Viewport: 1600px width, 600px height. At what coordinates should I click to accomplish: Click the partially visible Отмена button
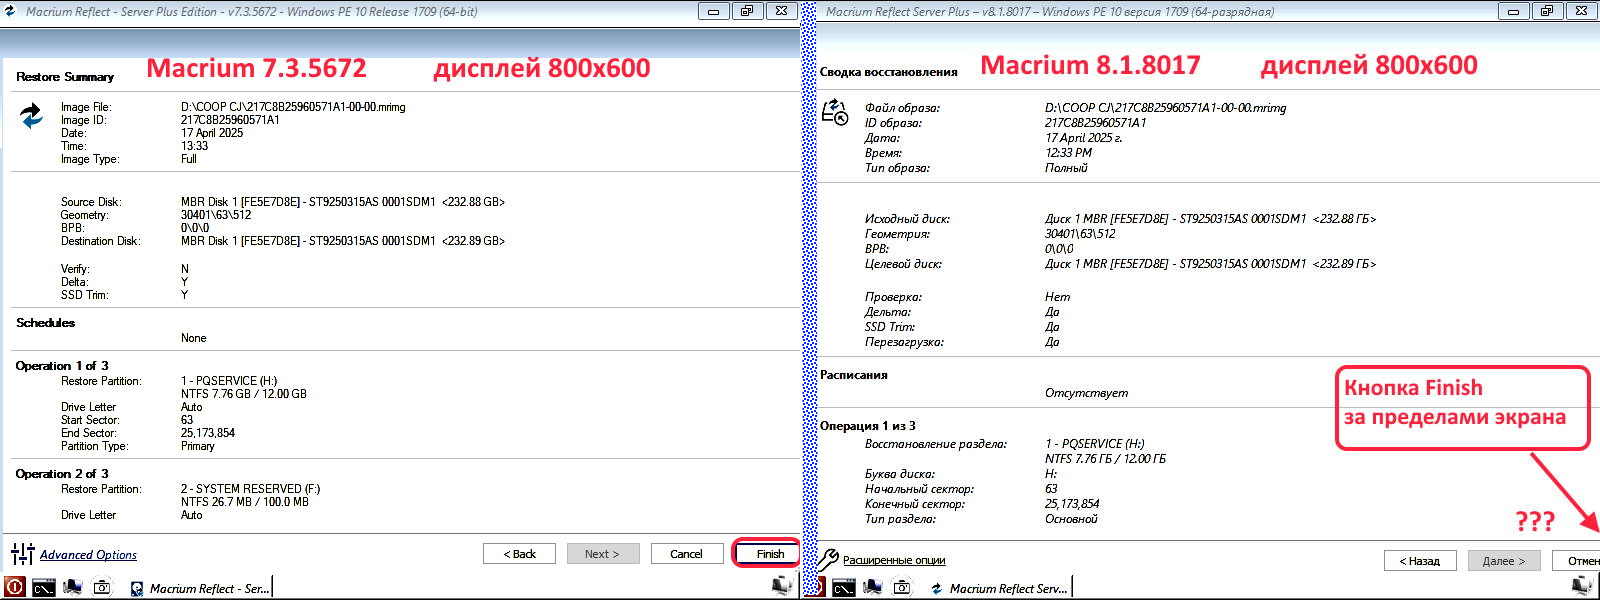pos(1576,560)
